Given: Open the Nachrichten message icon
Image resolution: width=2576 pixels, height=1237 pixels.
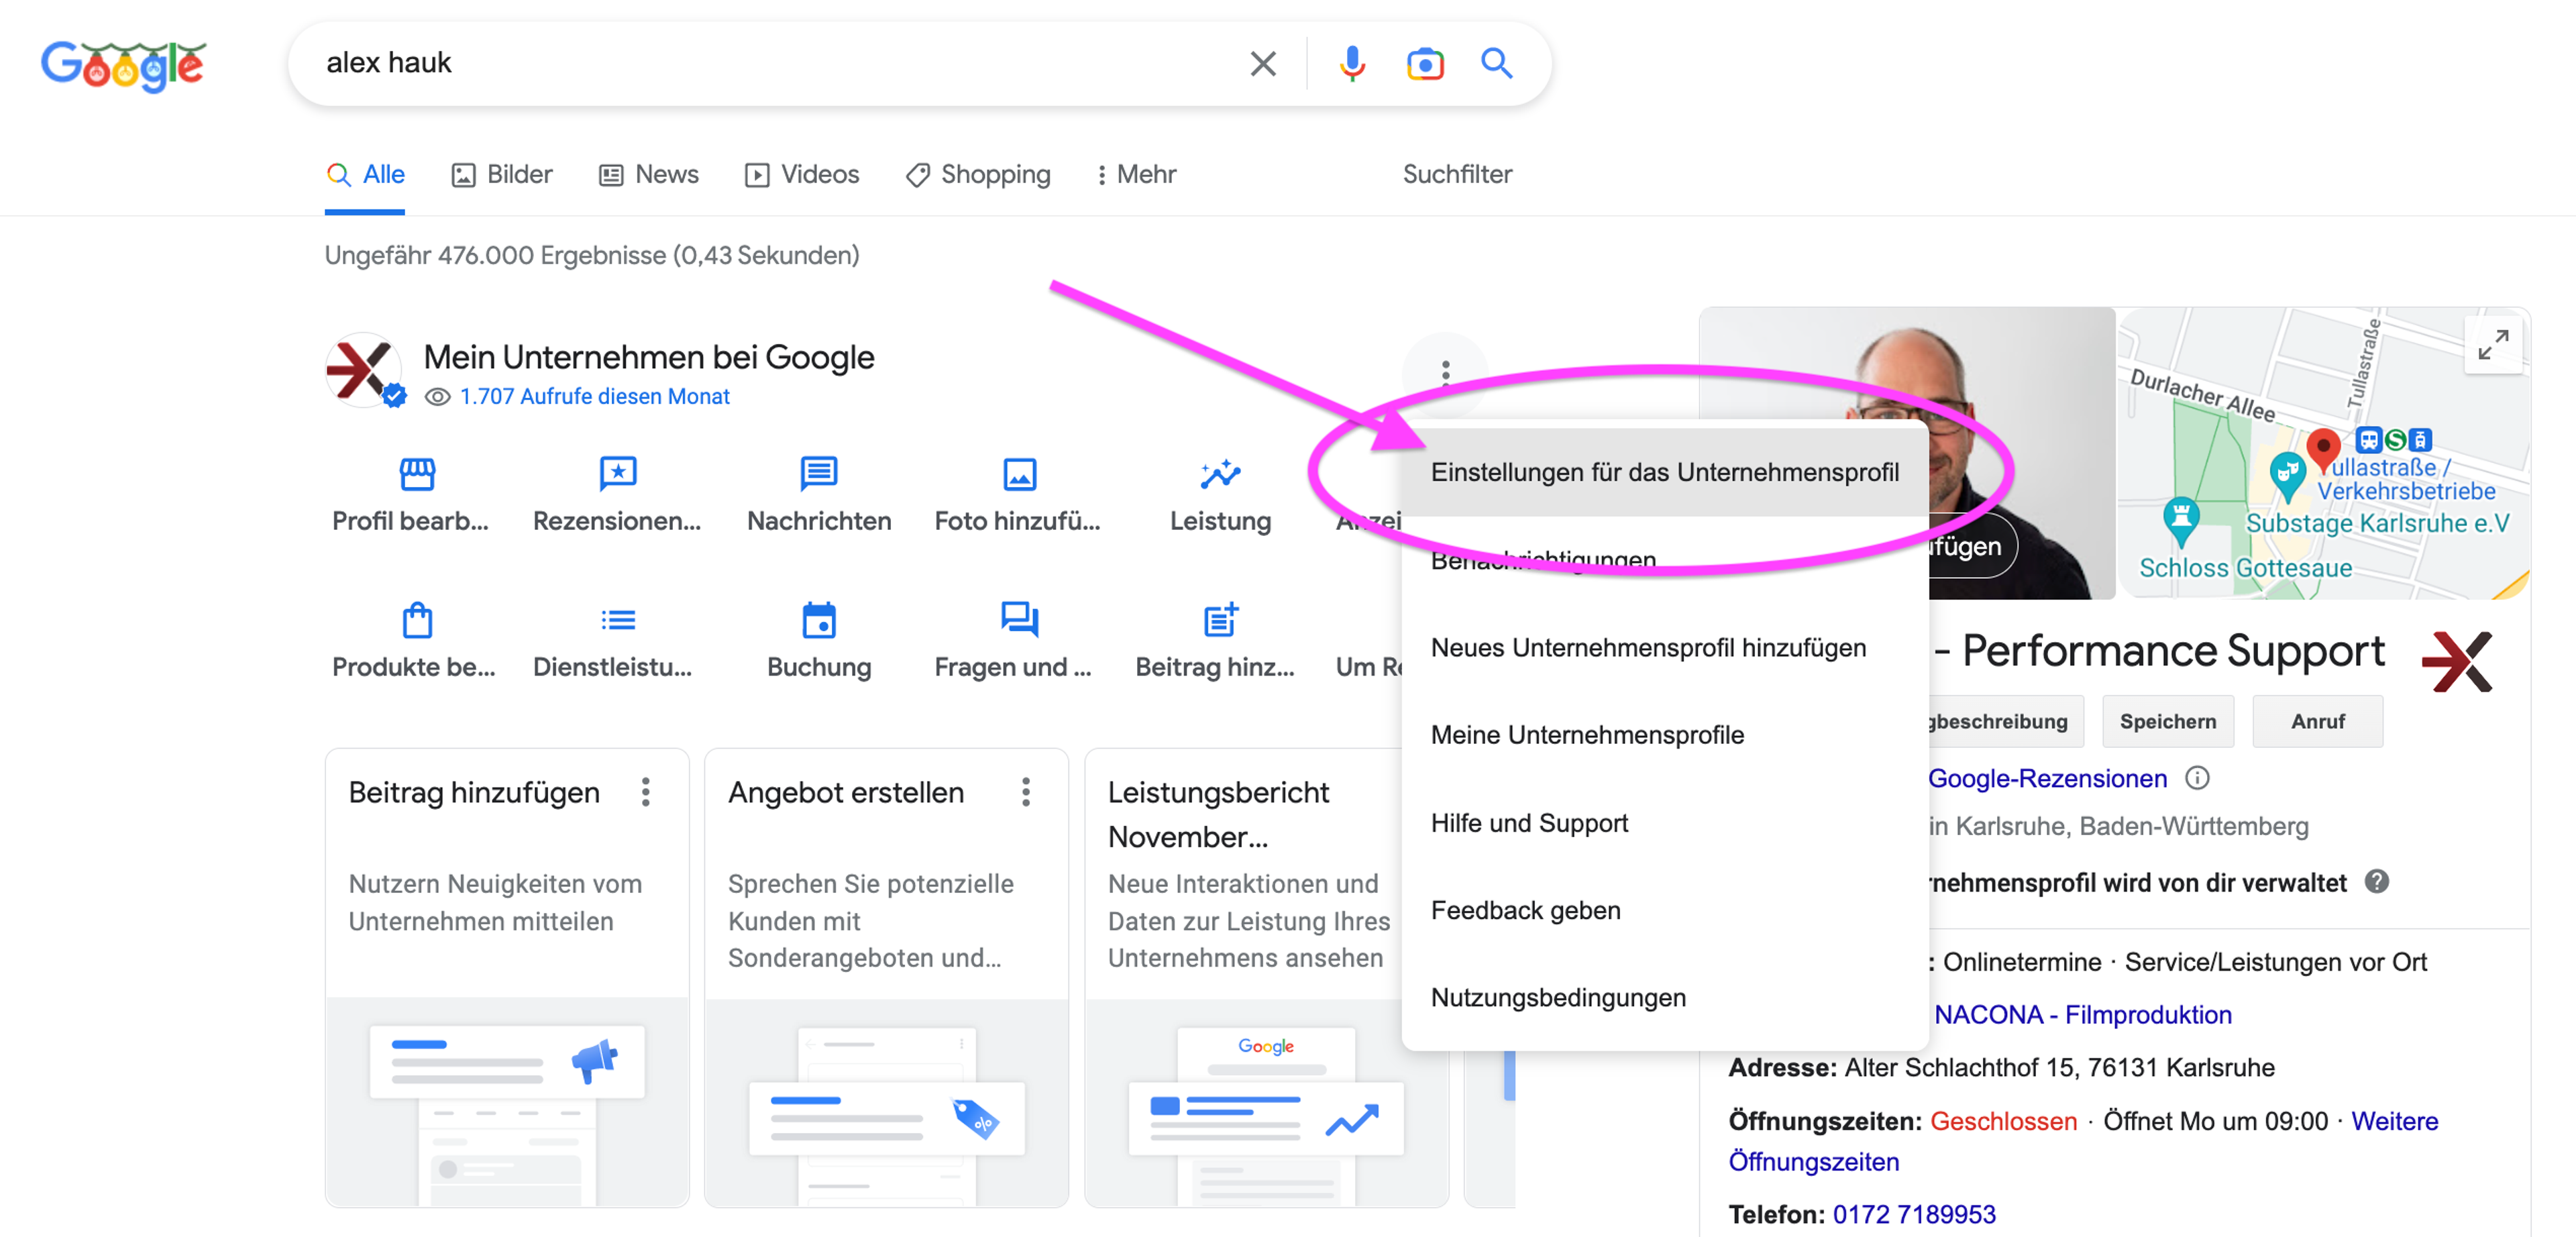Looking at the screenshot, I should [819, 473].
